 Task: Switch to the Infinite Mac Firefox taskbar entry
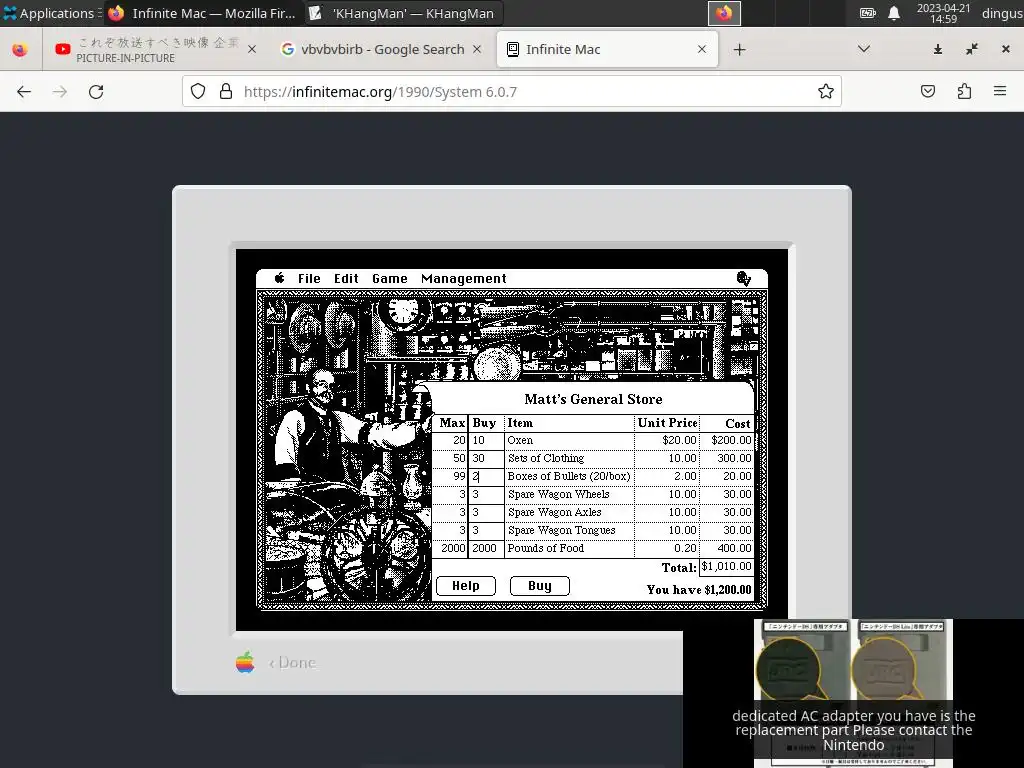point(202,13)
